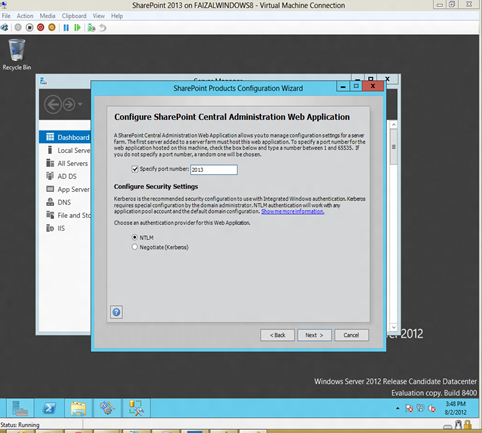The height and width of the screenshot is (433, 482).
Task: Select IIS in Server Manager sidebar
Action: (x=65, y=228)
